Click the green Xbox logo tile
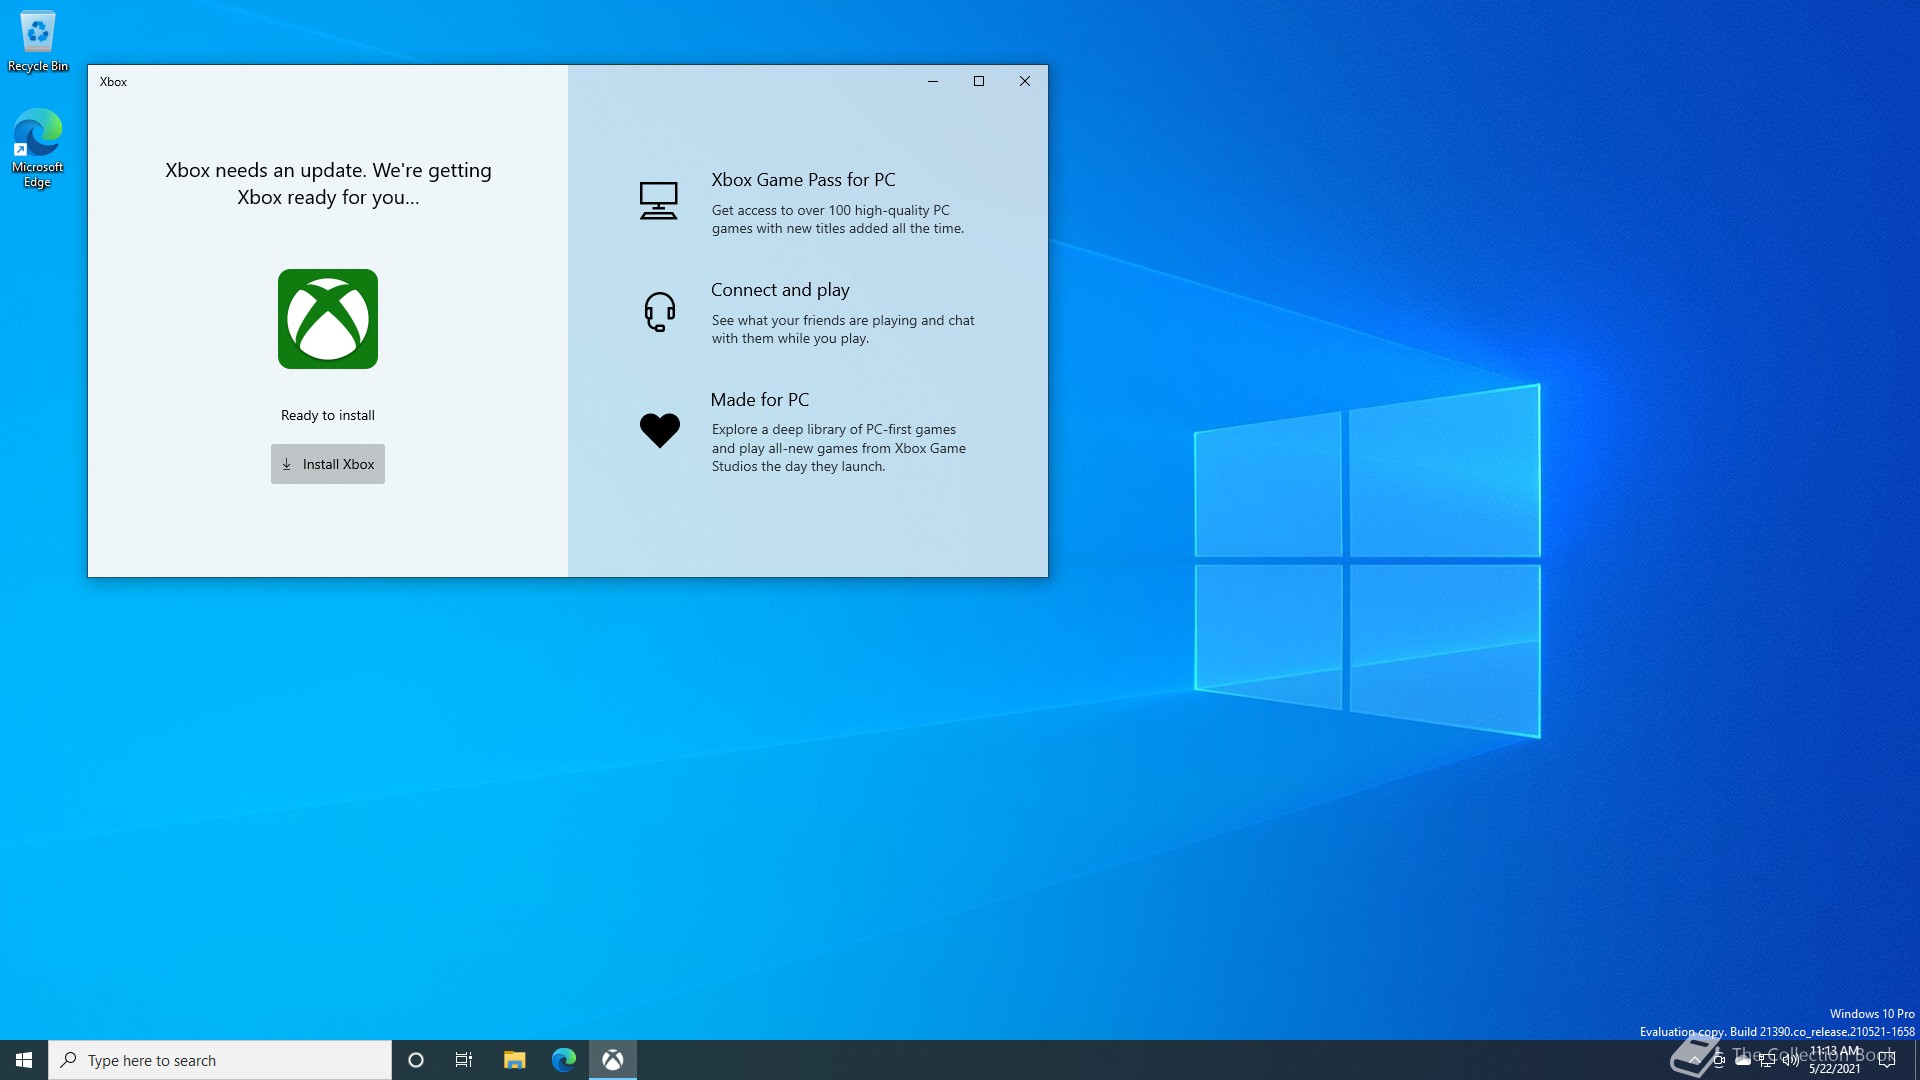The image size is (1920, 1080). click(328, 319)
